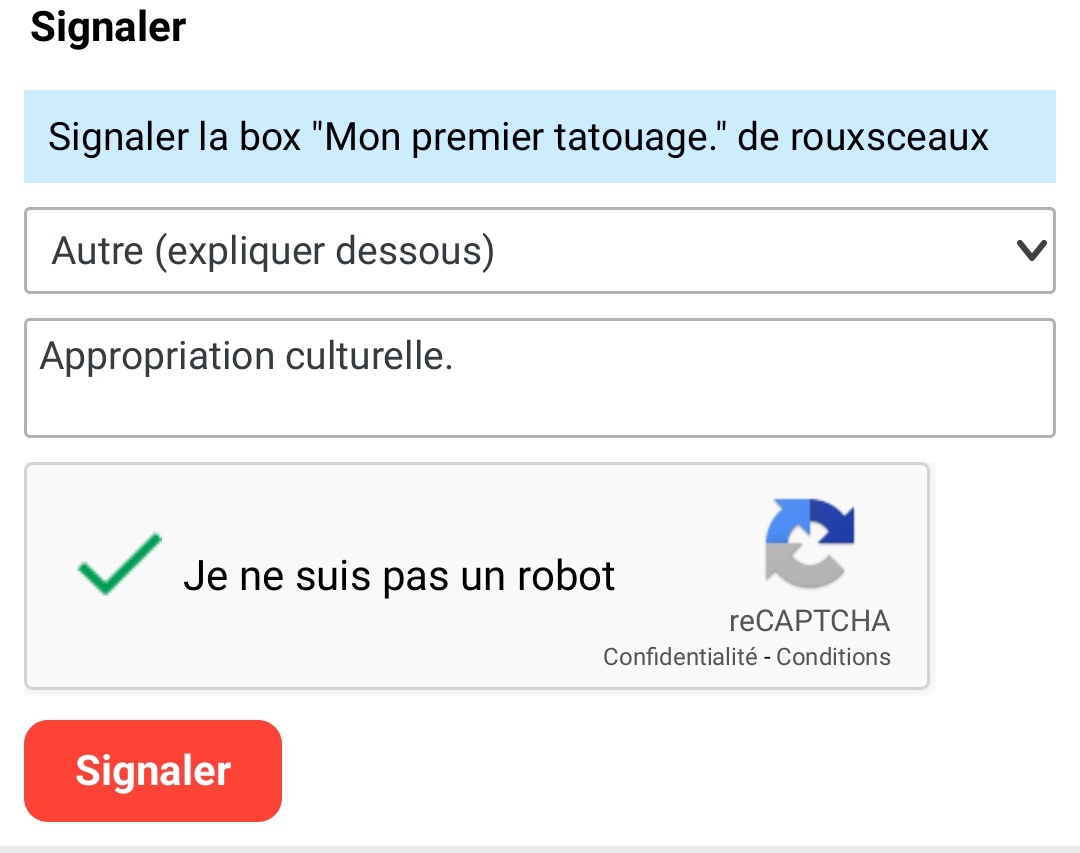Expand the dropdown chevron arrow

(x=1030, y=251)
